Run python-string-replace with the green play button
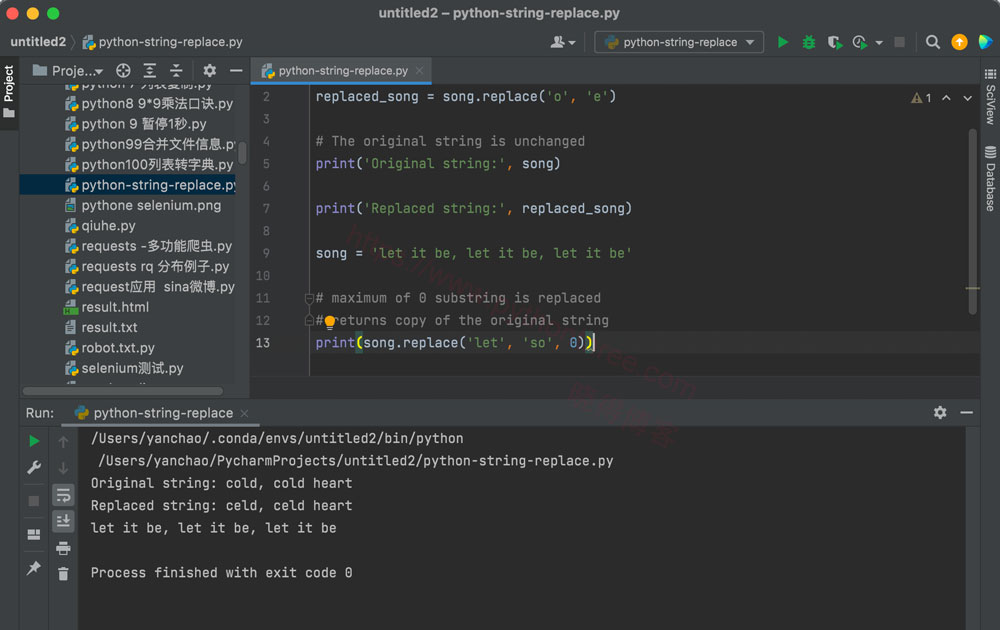This screenshot has width=1000, height=630. click(x=783, y=42)
